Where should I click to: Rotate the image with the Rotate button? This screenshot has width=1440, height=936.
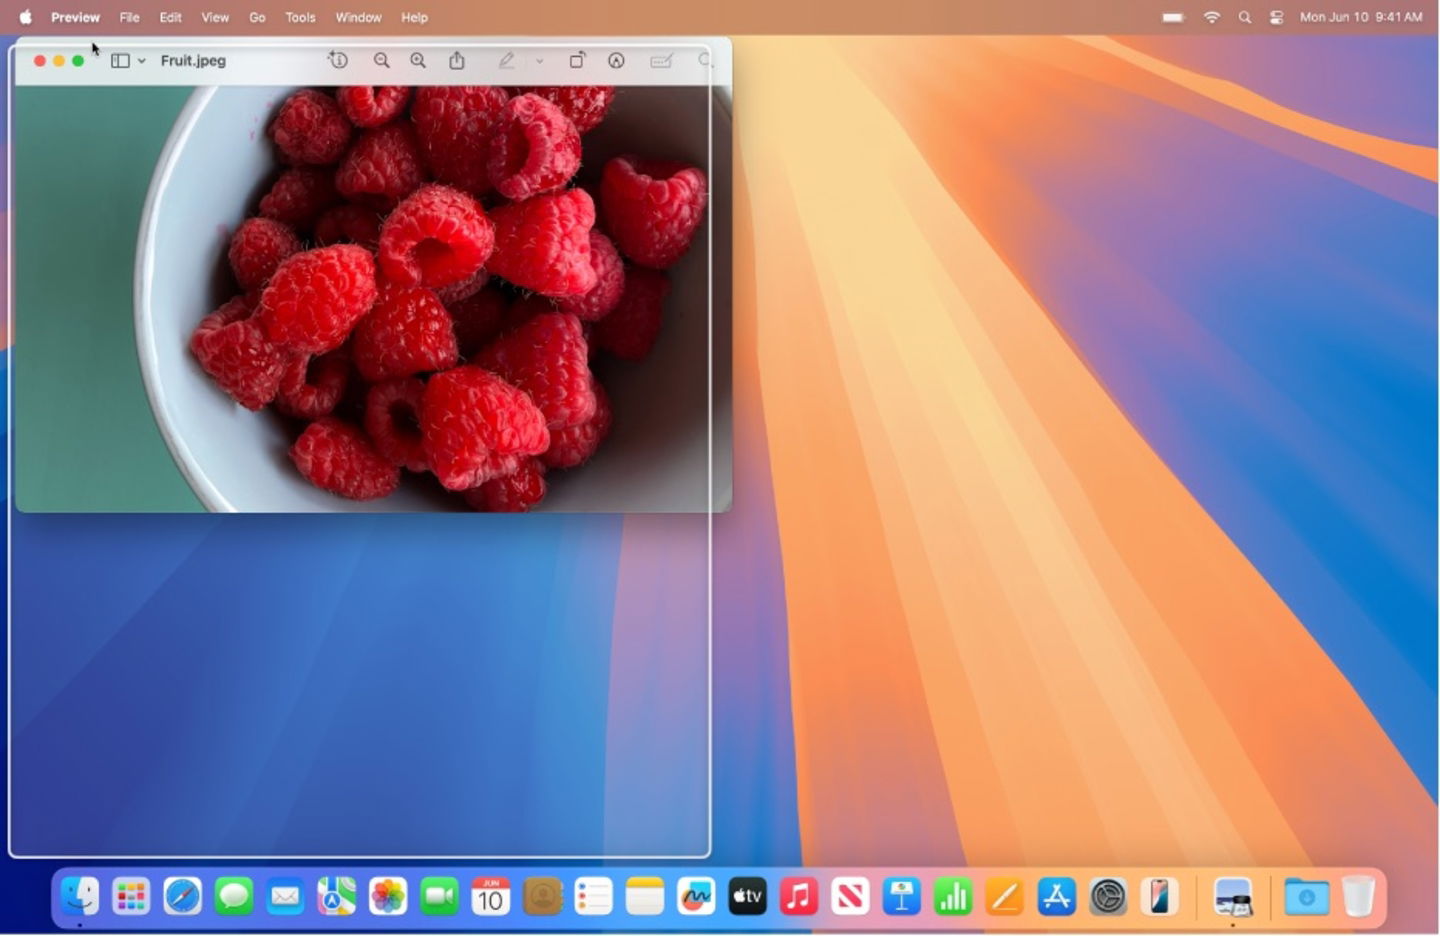coord(577,60)
